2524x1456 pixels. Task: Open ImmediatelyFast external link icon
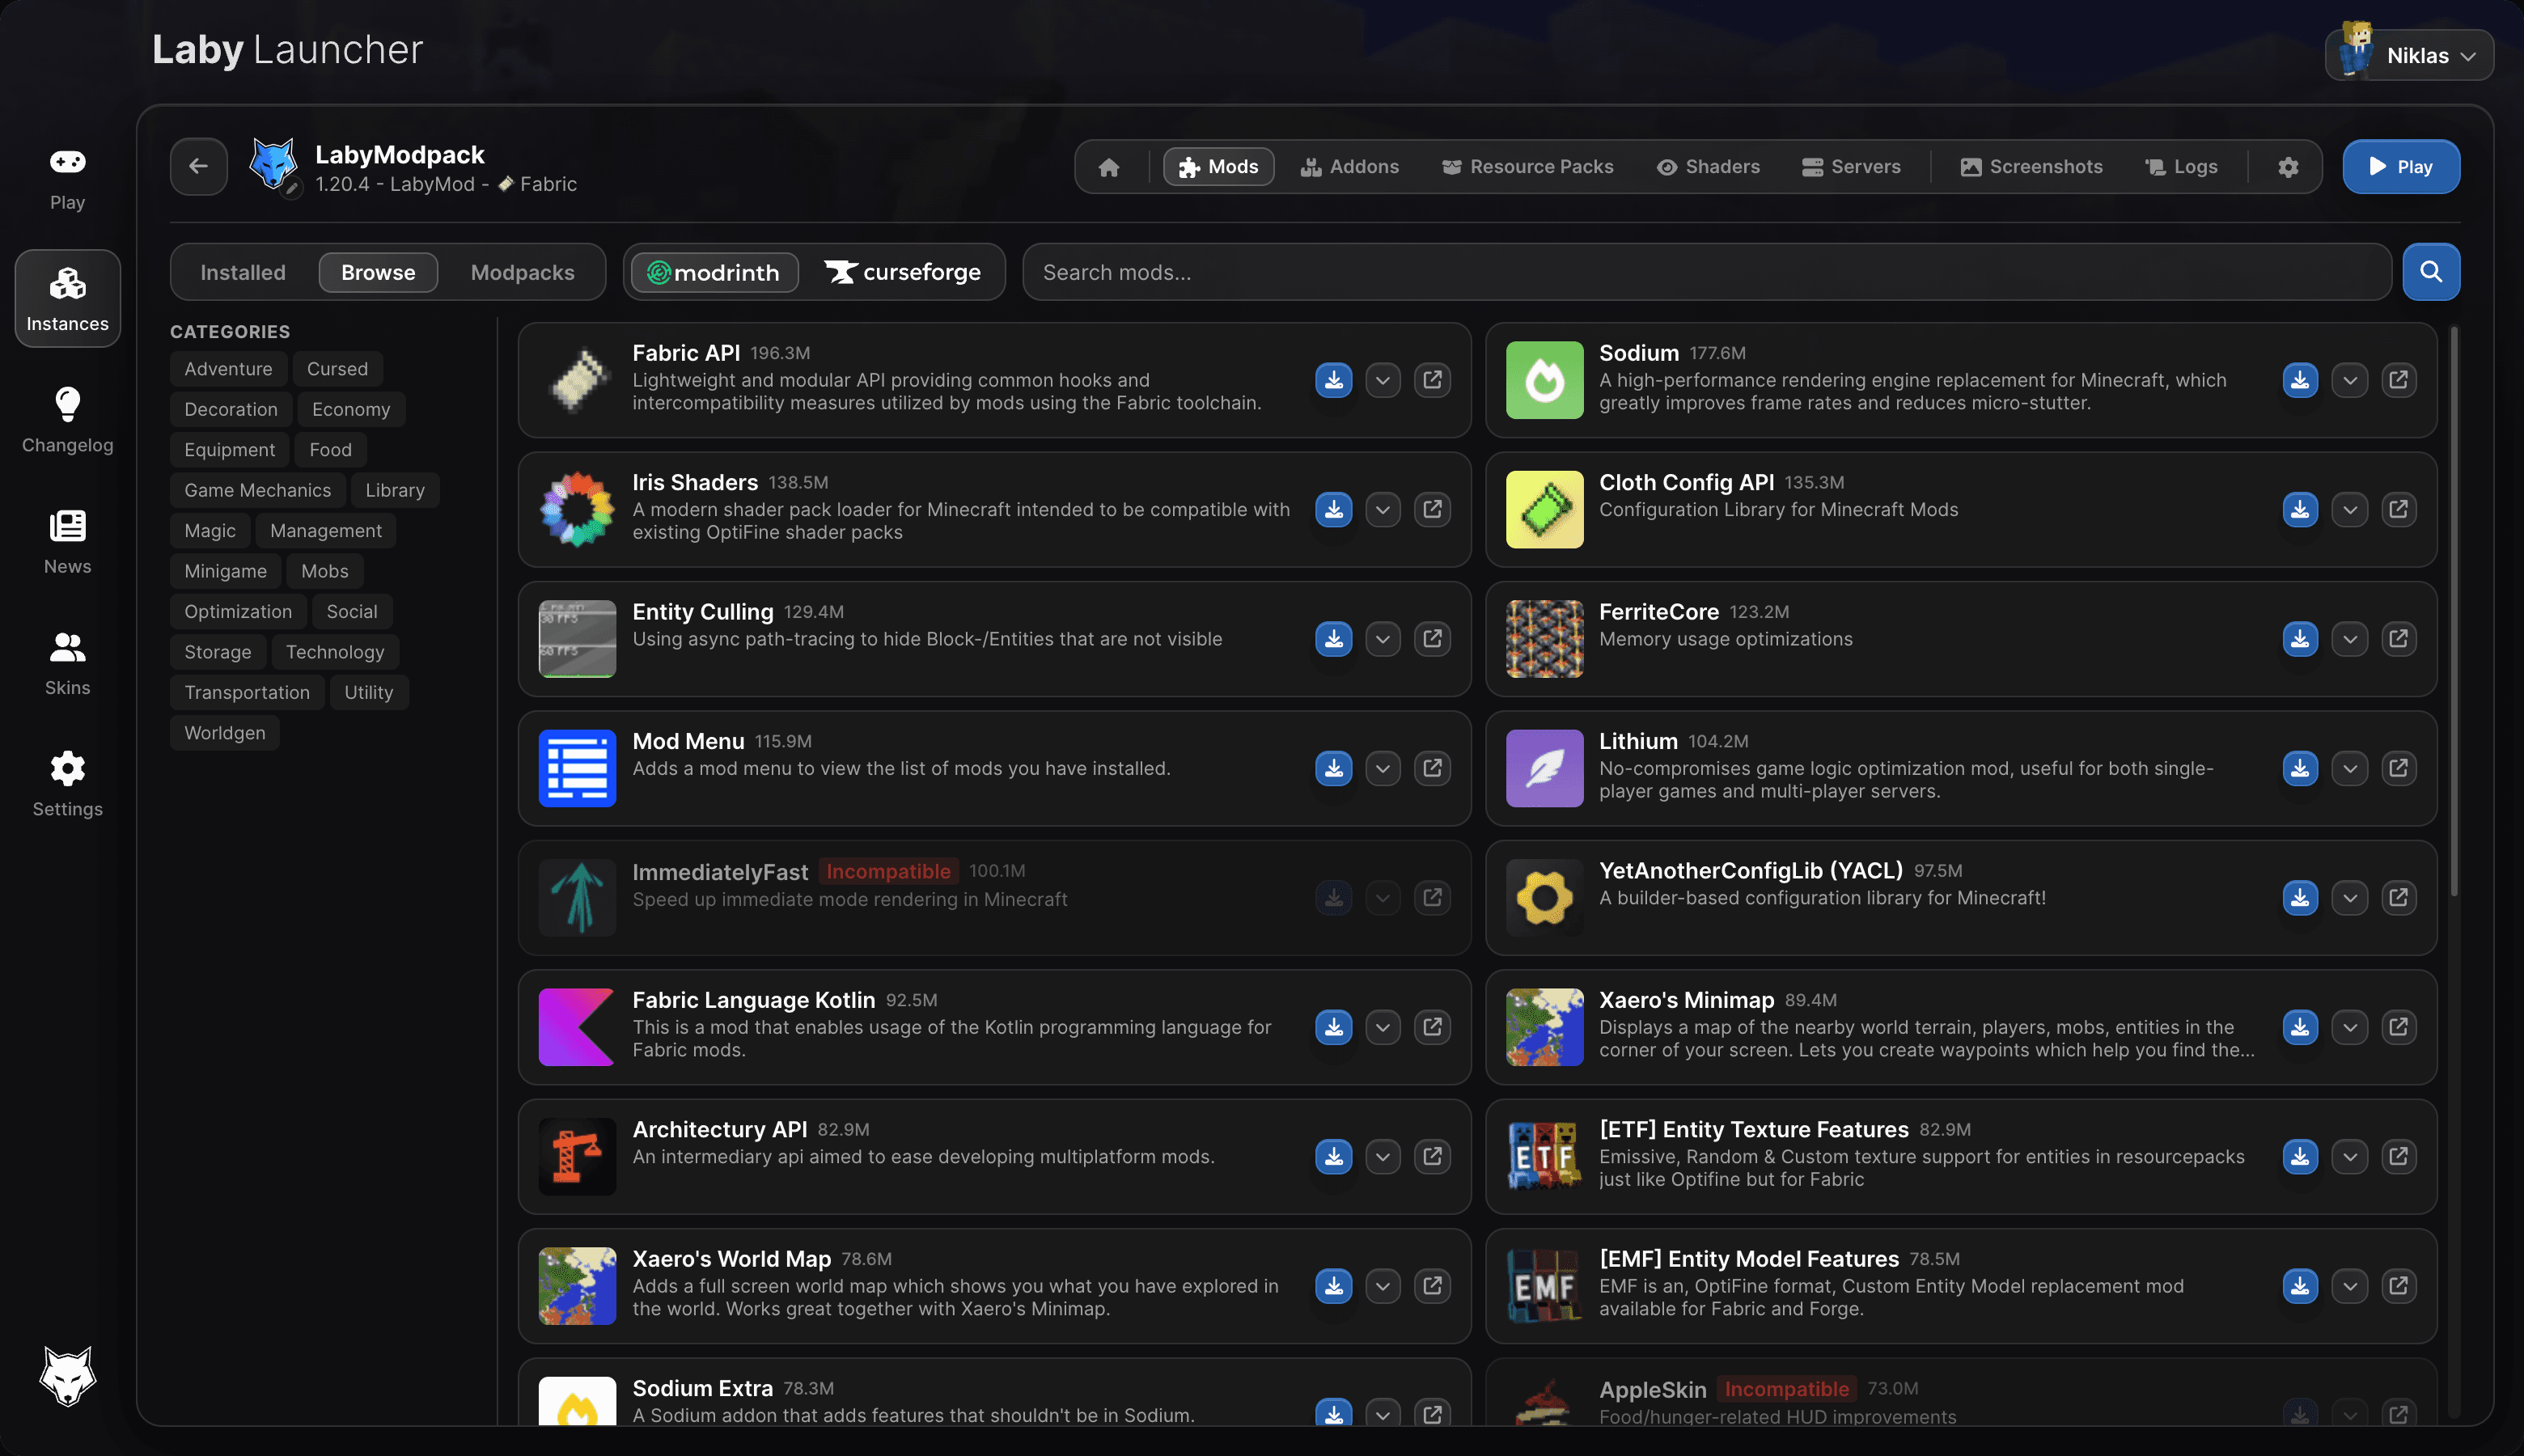click(1432, 897)
